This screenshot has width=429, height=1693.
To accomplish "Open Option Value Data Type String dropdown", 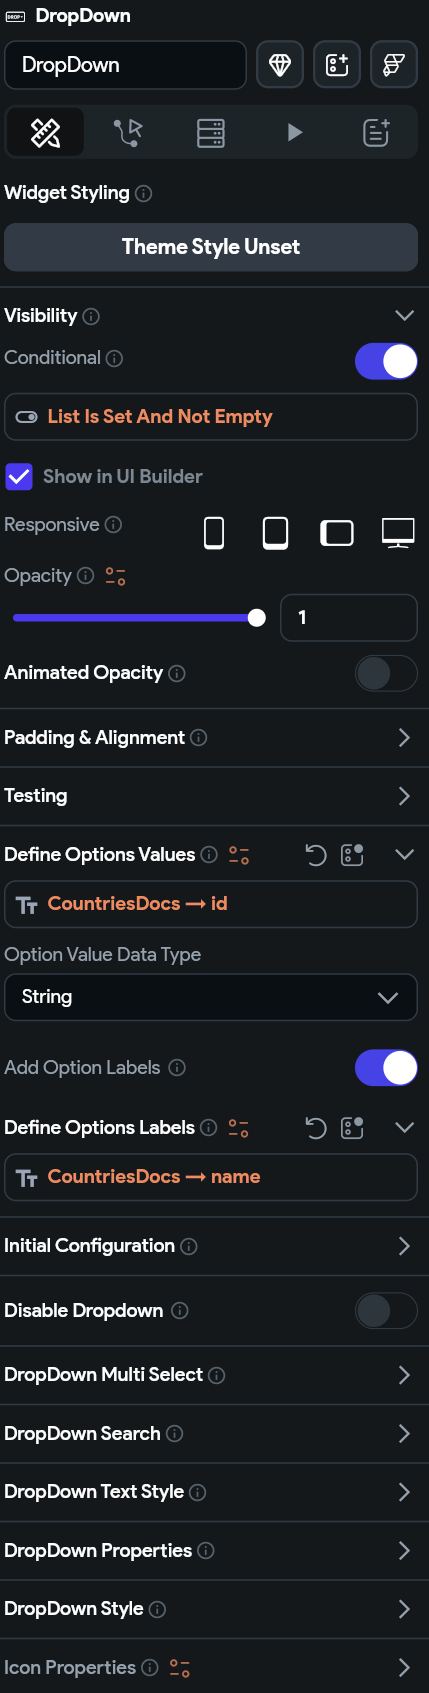I will point(211,997).
